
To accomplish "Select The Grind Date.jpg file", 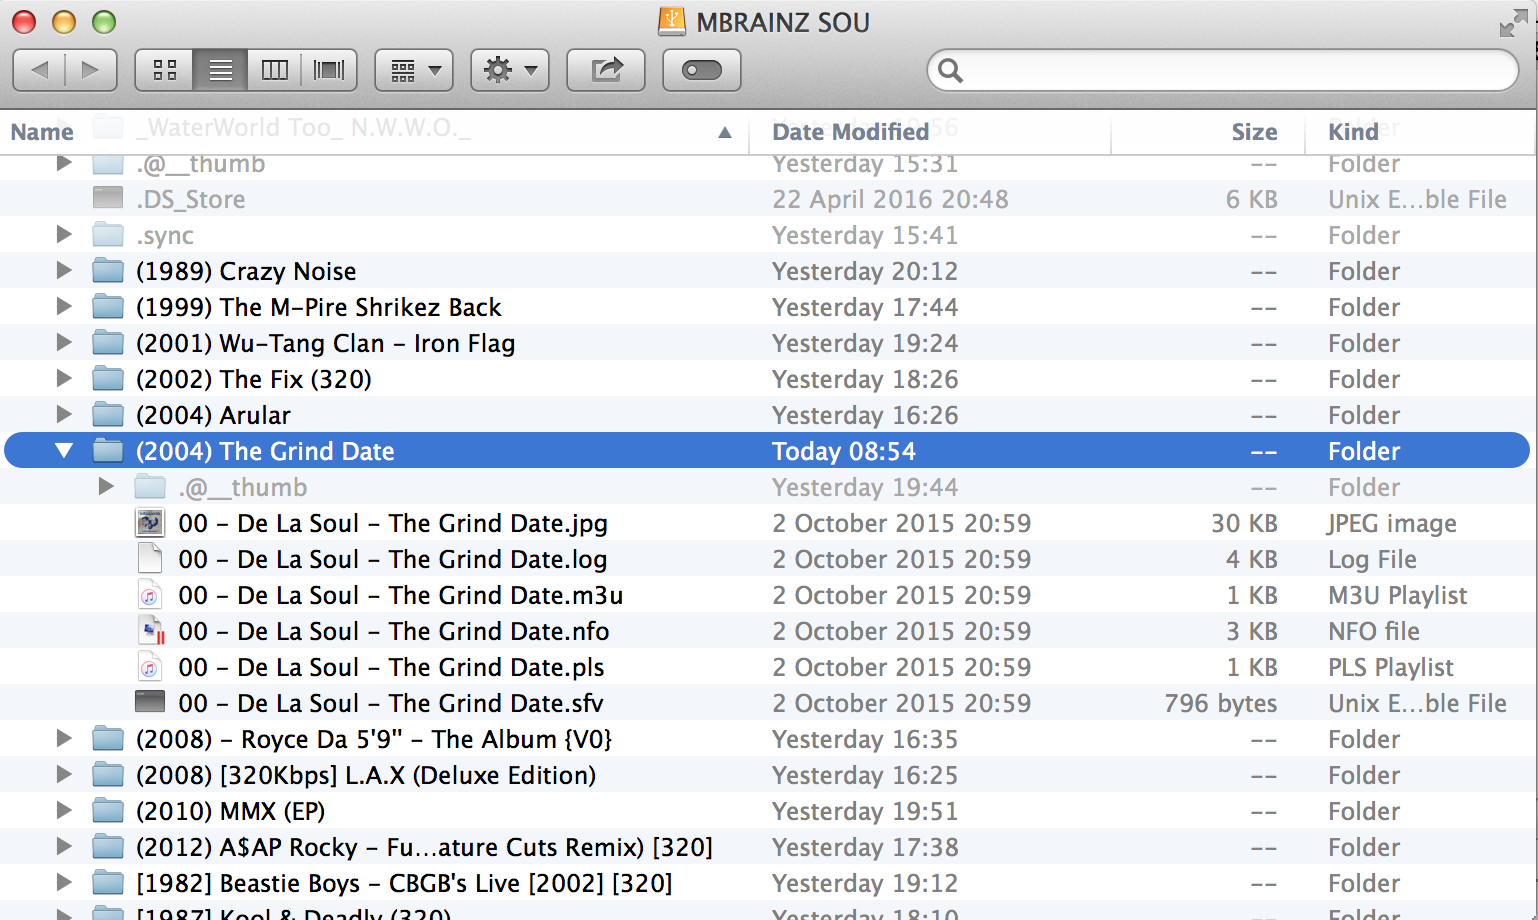I will coord(392,523).
